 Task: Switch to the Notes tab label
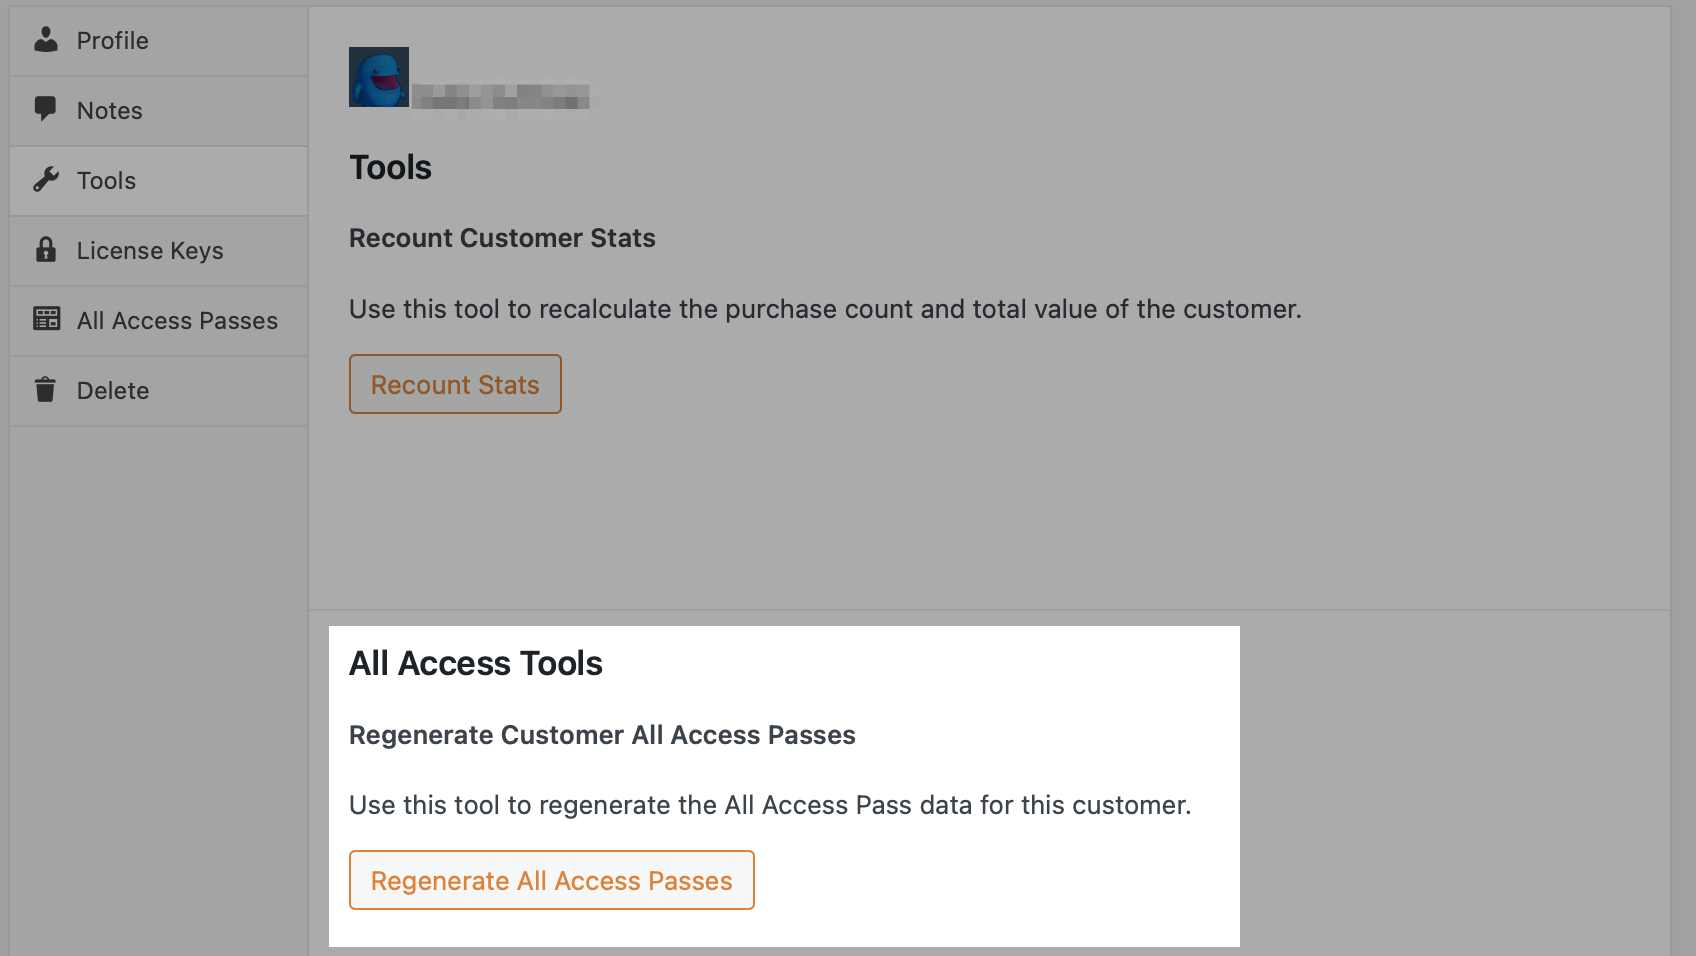pos(110,111)
